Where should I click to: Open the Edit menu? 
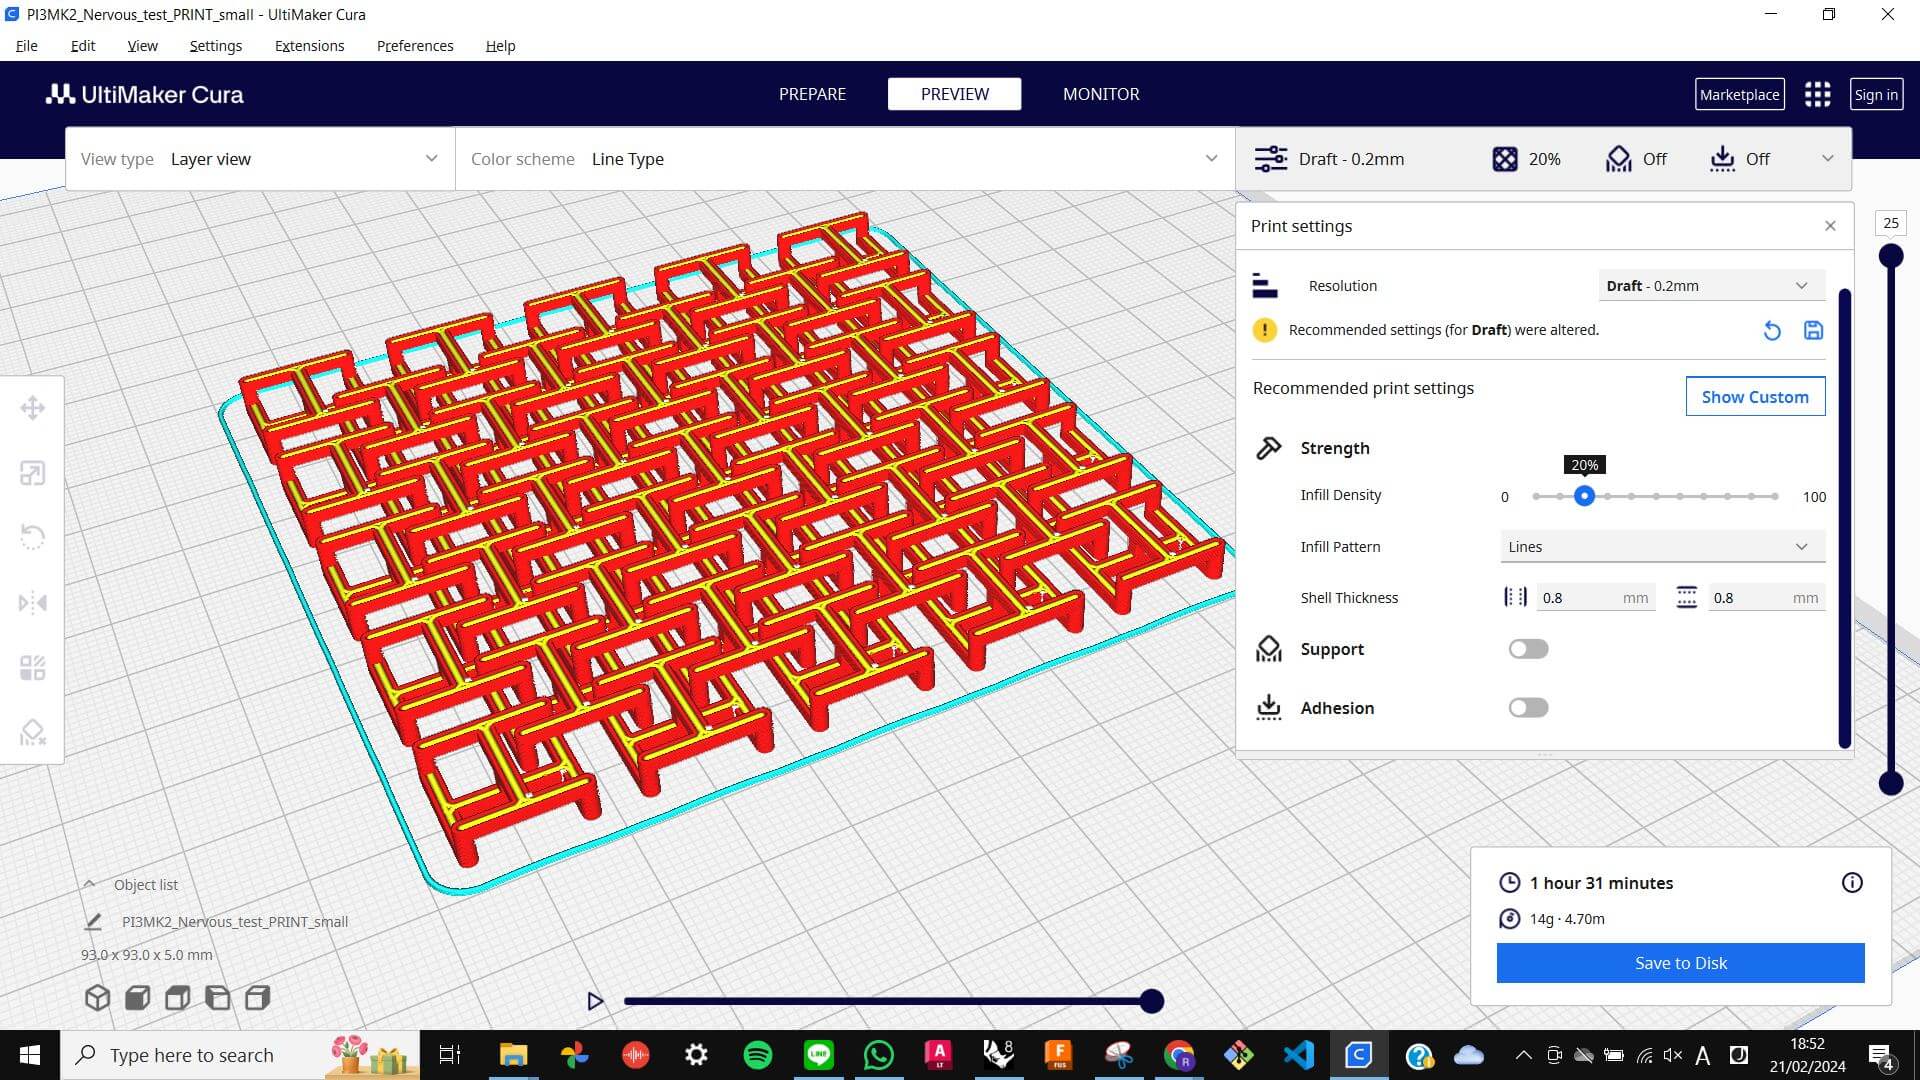pyautogui.click(x=83, y=46)
